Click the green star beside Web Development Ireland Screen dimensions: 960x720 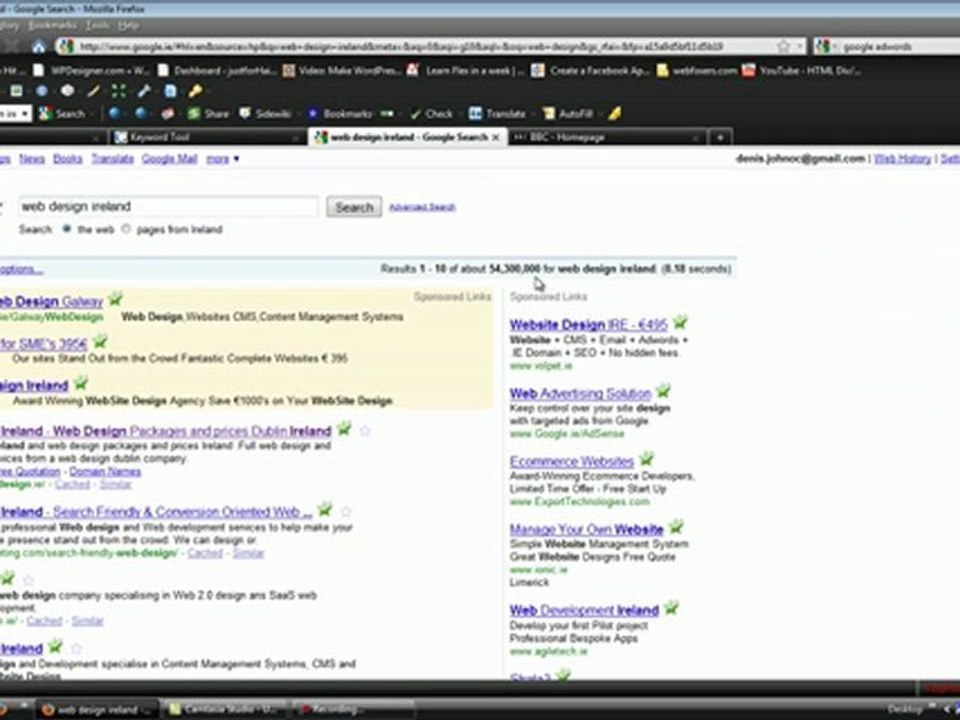pos(671,608)
